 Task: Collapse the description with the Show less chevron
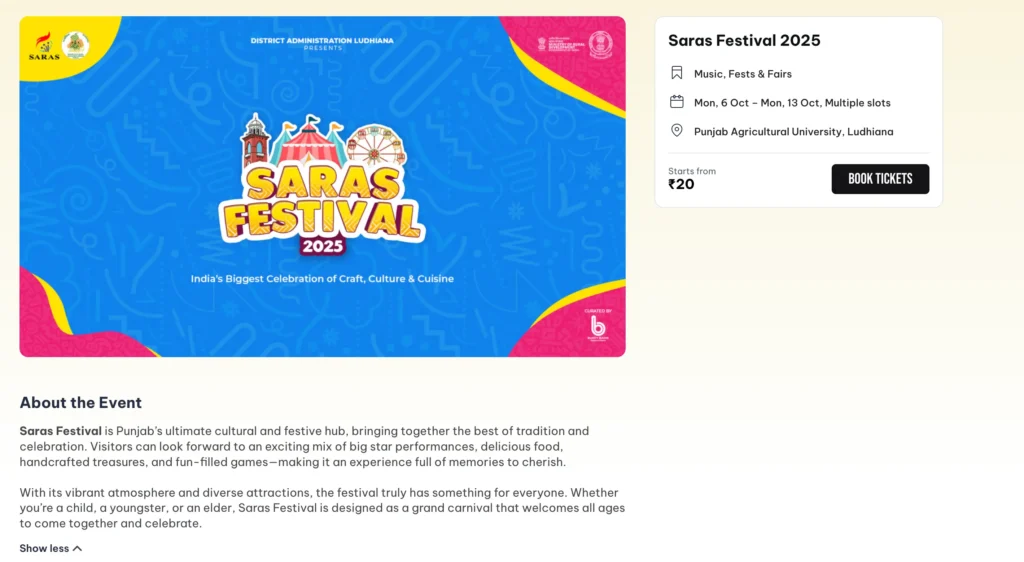point(78,548)
